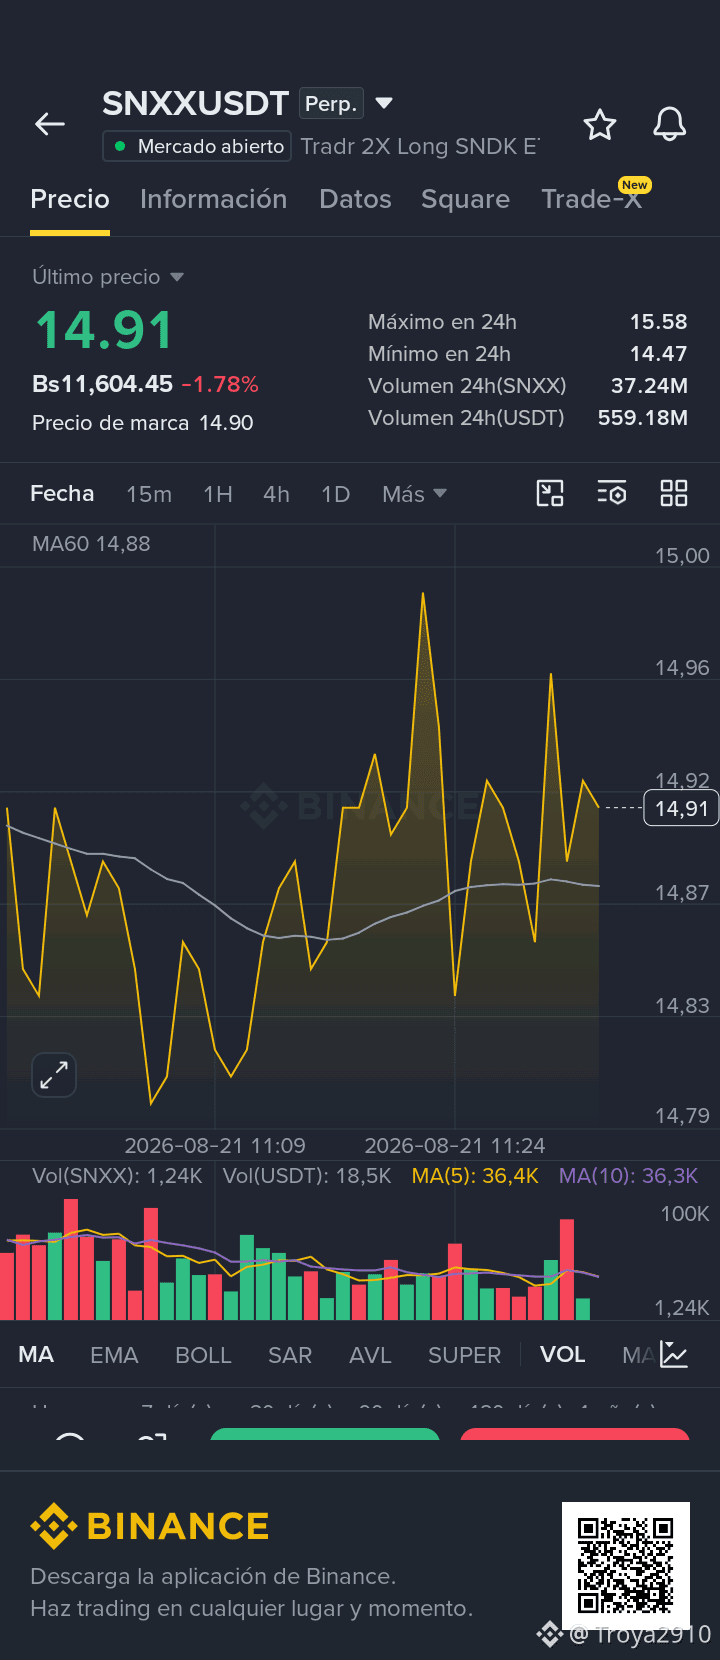This screenshot has width=720, height=1660.
Task: Tap the 2026-08-21 11:24 time label
Action: point(455,1146)
